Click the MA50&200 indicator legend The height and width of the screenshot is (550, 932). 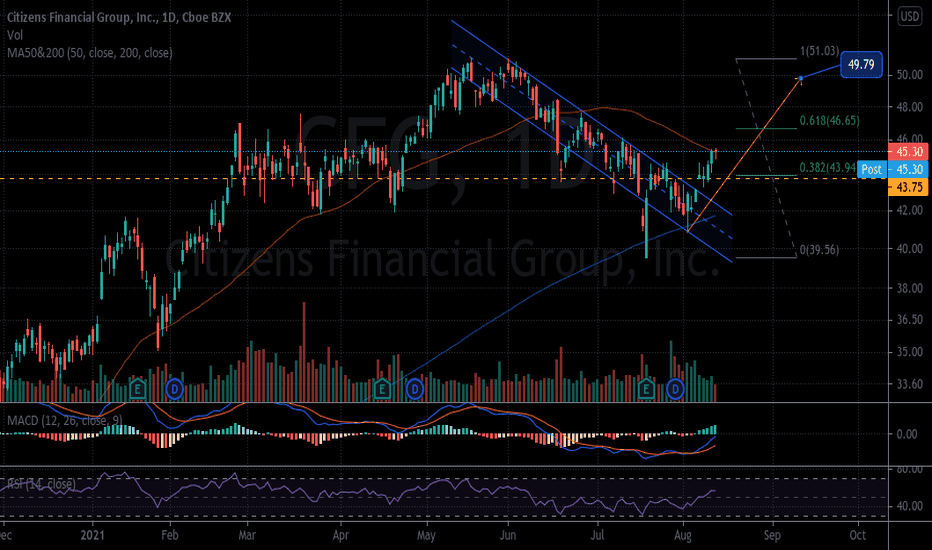tap(90, 53)
